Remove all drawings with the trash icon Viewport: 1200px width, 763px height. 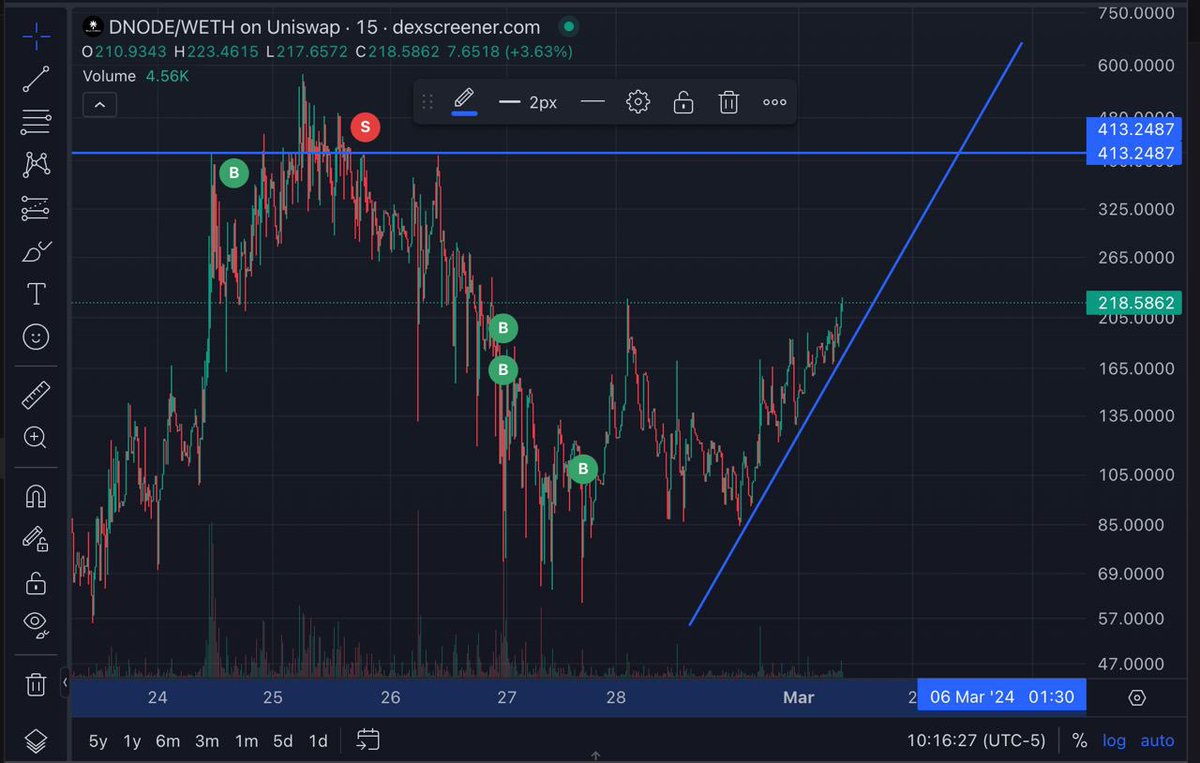(x=35, y=685)
